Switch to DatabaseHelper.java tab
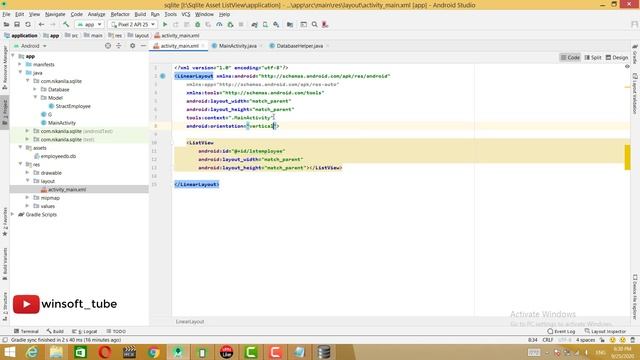Viewport: 640px width, 360px height. (x=299, y=46)
